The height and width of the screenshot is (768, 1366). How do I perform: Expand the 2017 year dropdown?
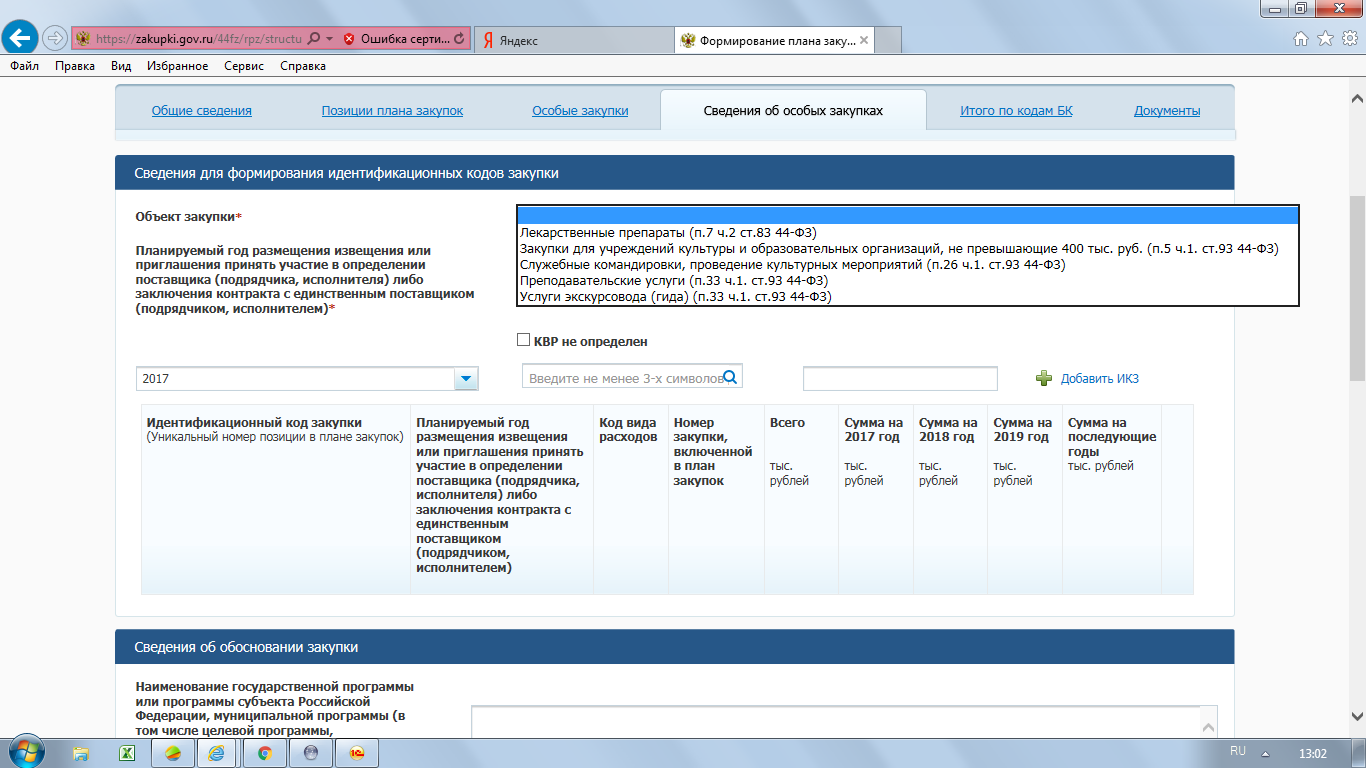pos(466,379)
